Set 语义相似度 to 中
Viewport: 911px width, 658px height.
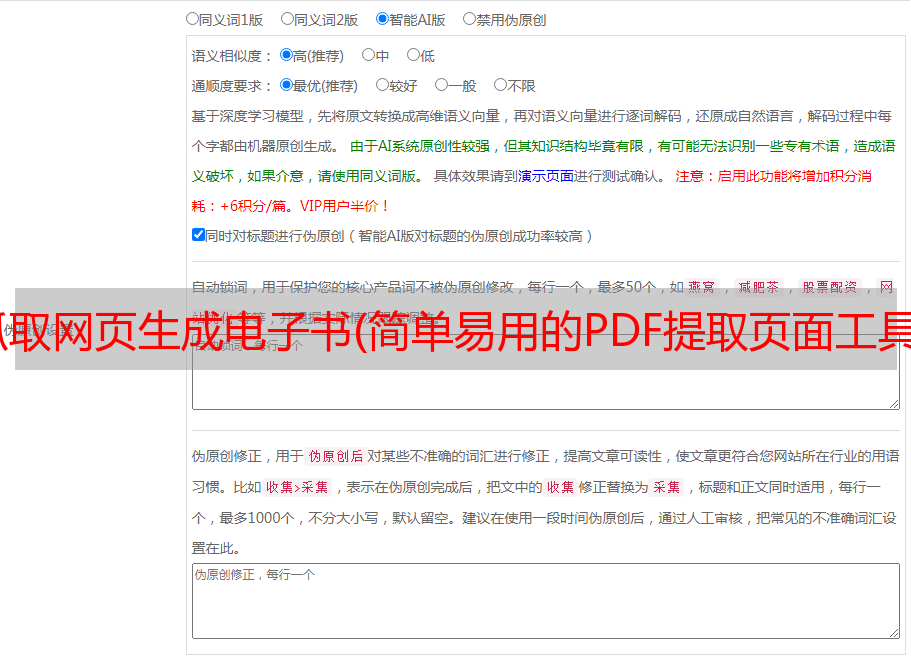click(x=368, y=55)
